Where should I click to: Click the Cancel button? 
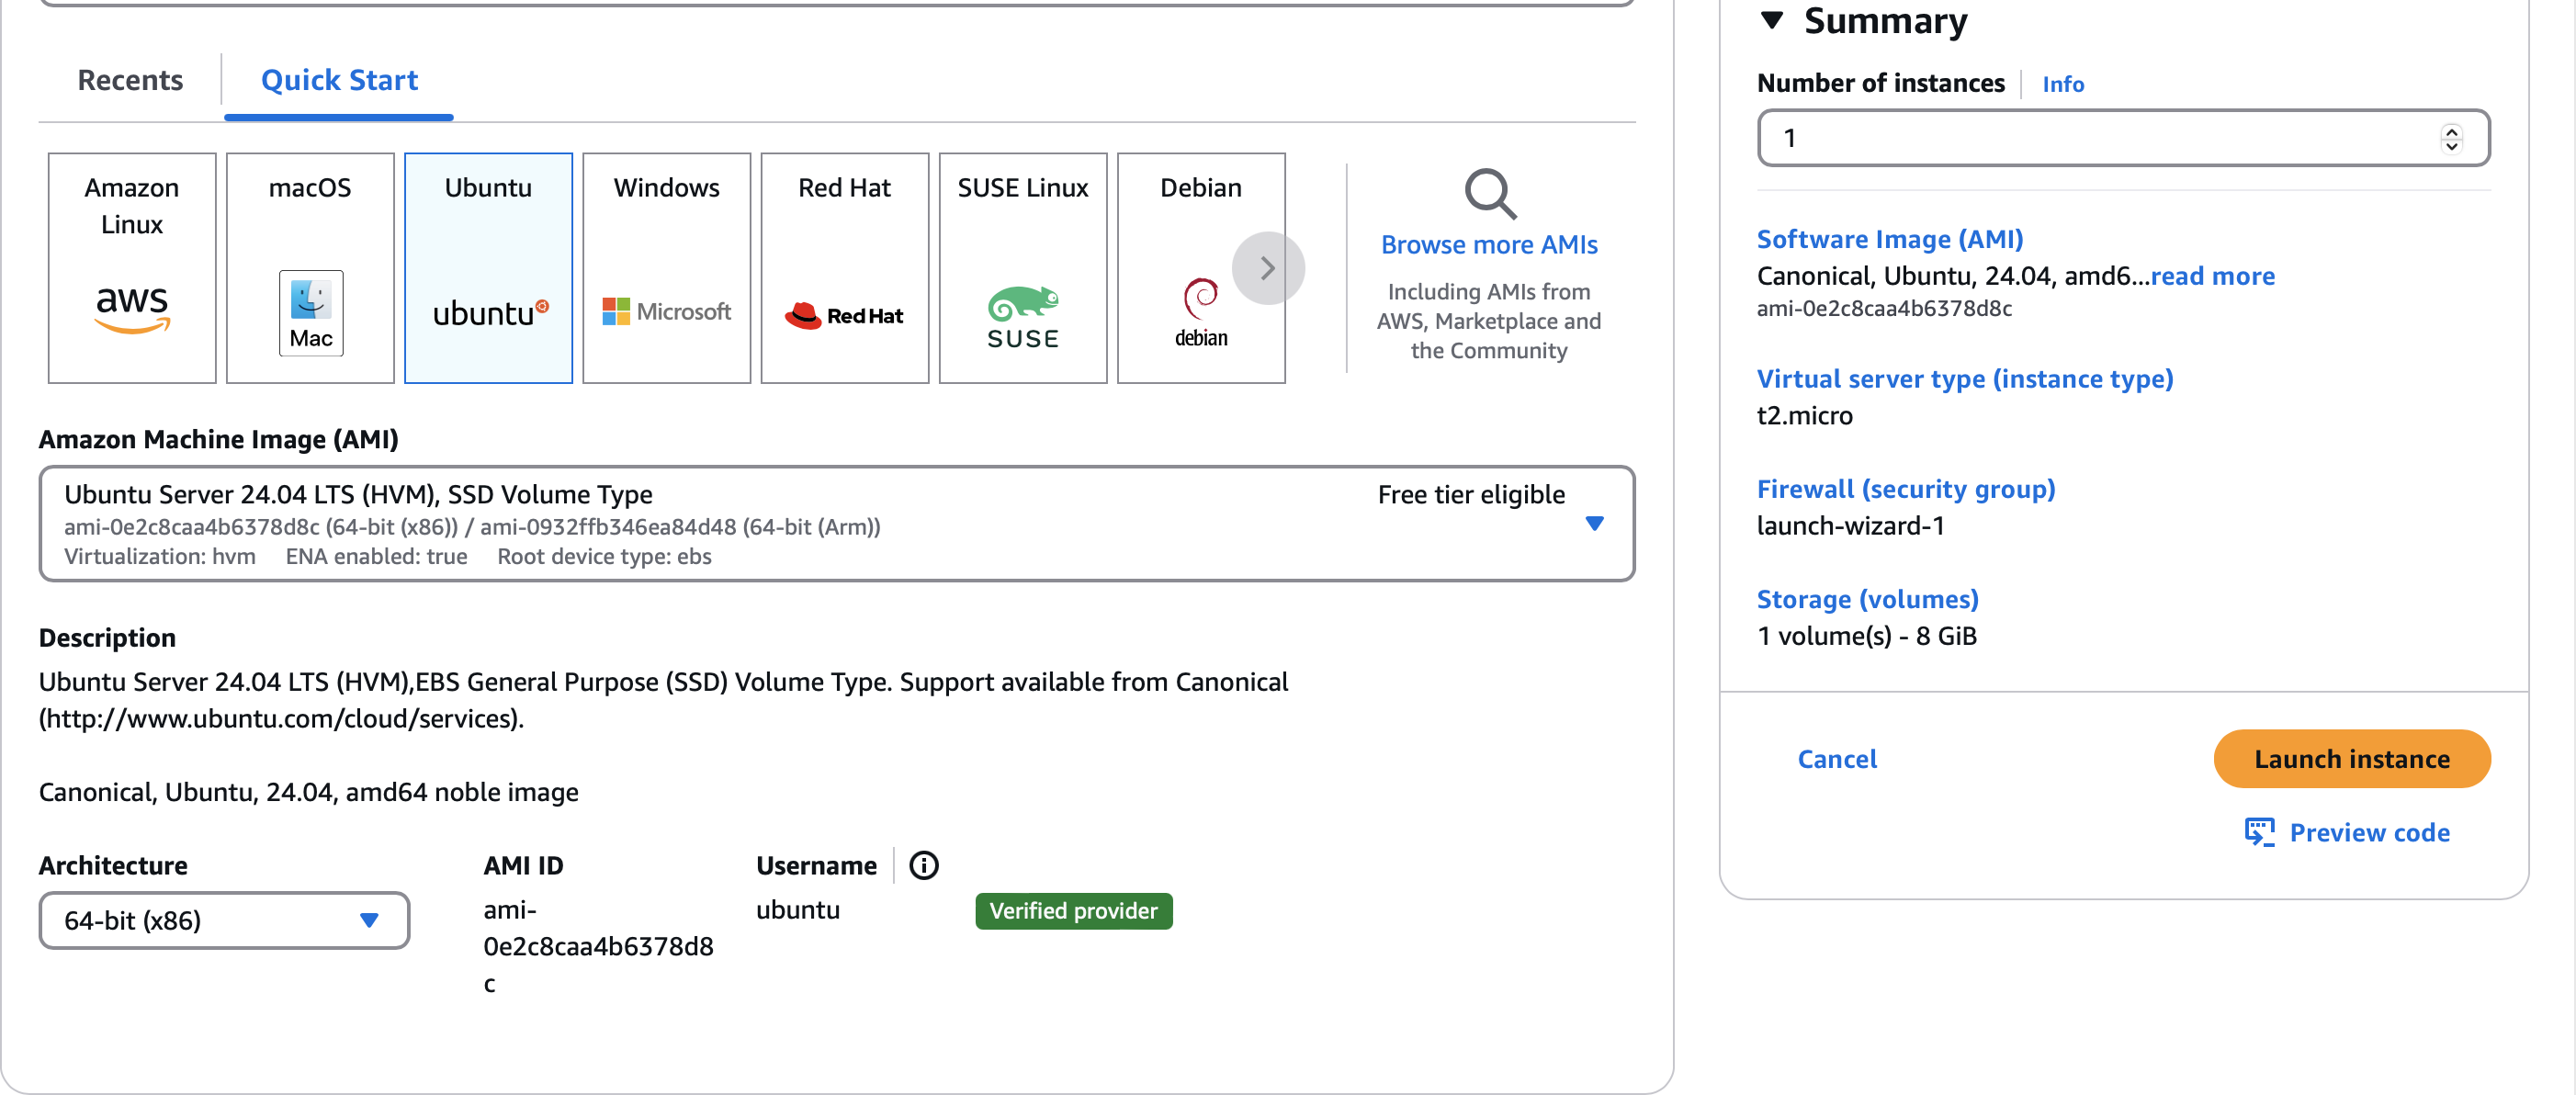point(1836,759)
